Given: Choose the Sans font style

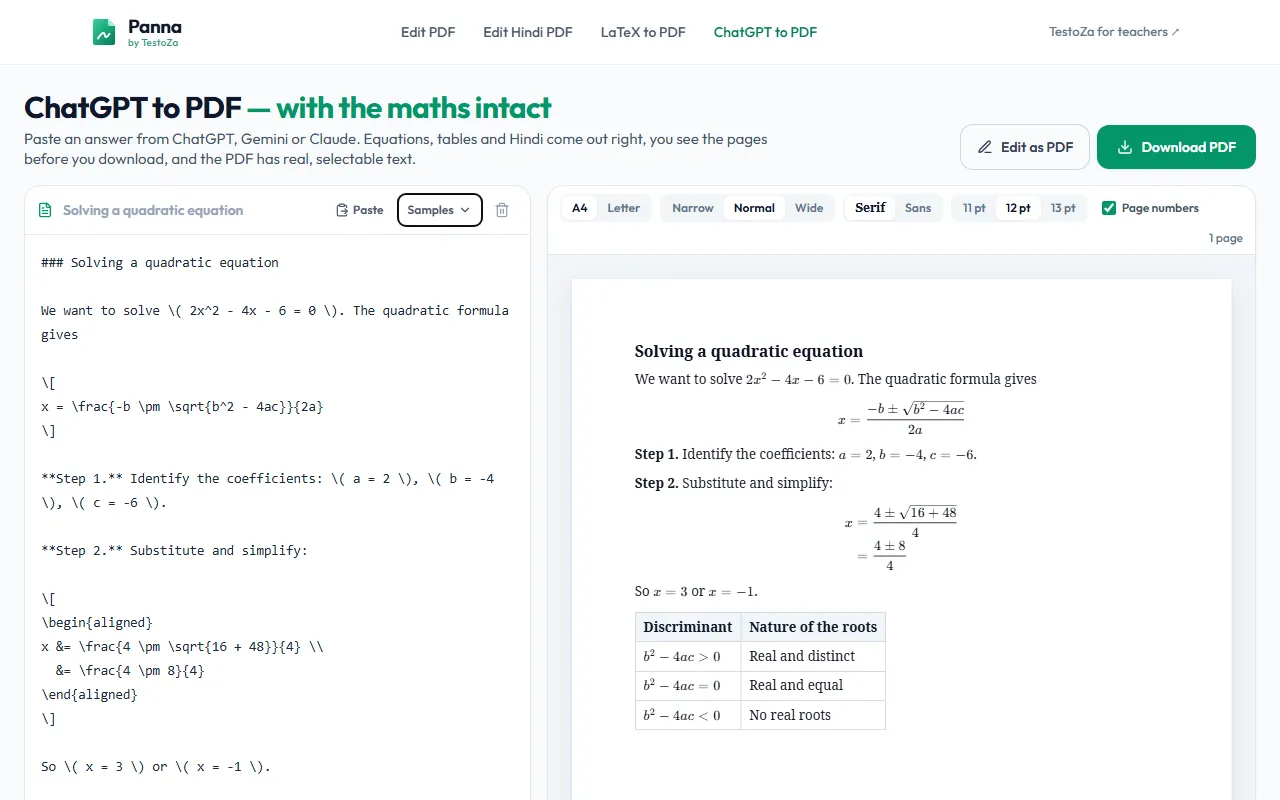Looking at the screenshot, I should click(918, 208).
